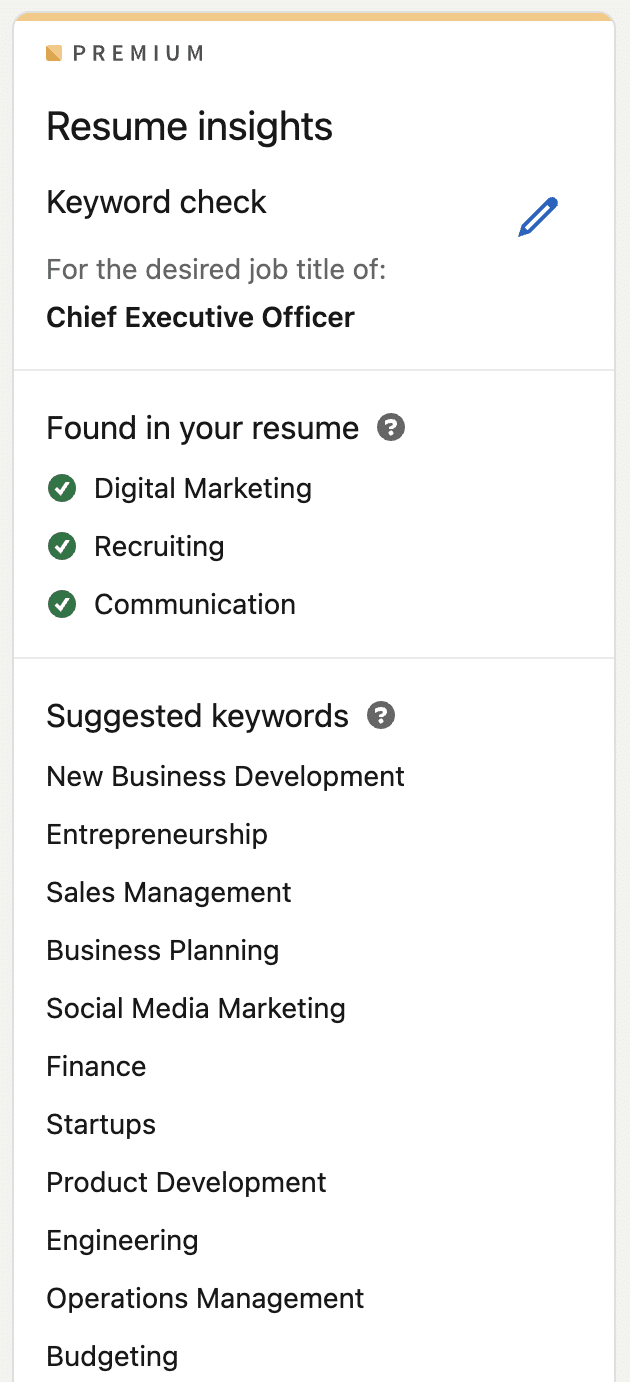Select the Digital Marketing found keyword

[203, 489]
